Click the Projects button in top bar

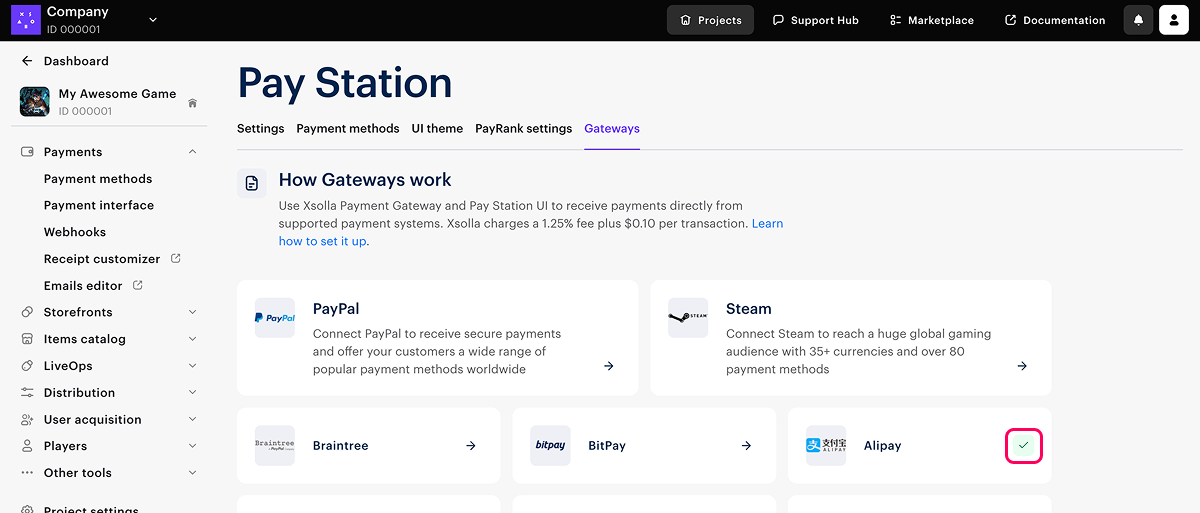(x=710, y=20)
